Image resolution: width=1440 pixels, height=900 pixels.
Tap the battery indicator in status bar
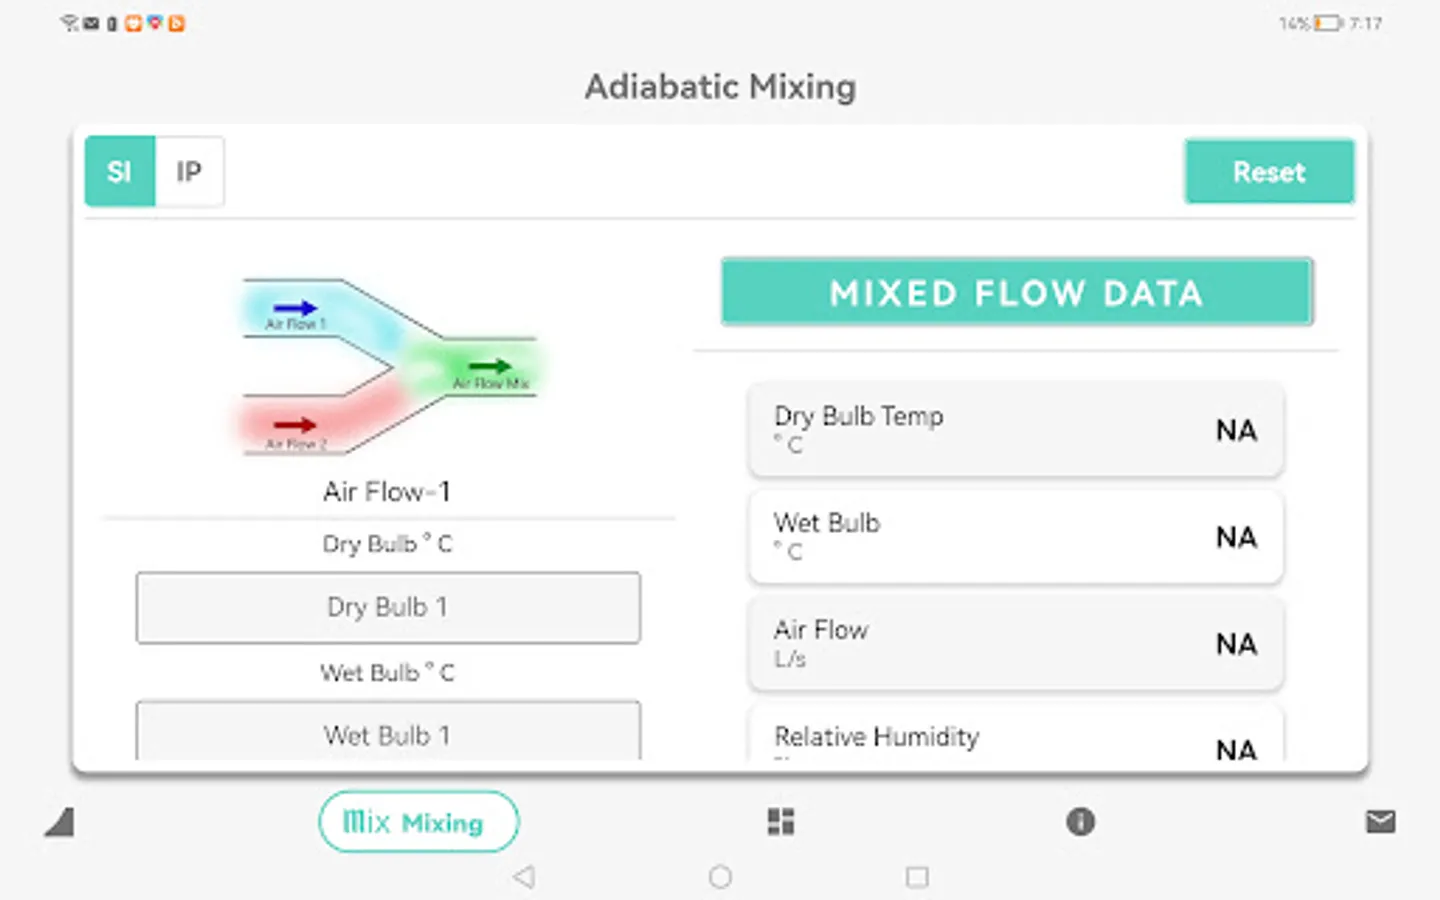[1327, 23]
